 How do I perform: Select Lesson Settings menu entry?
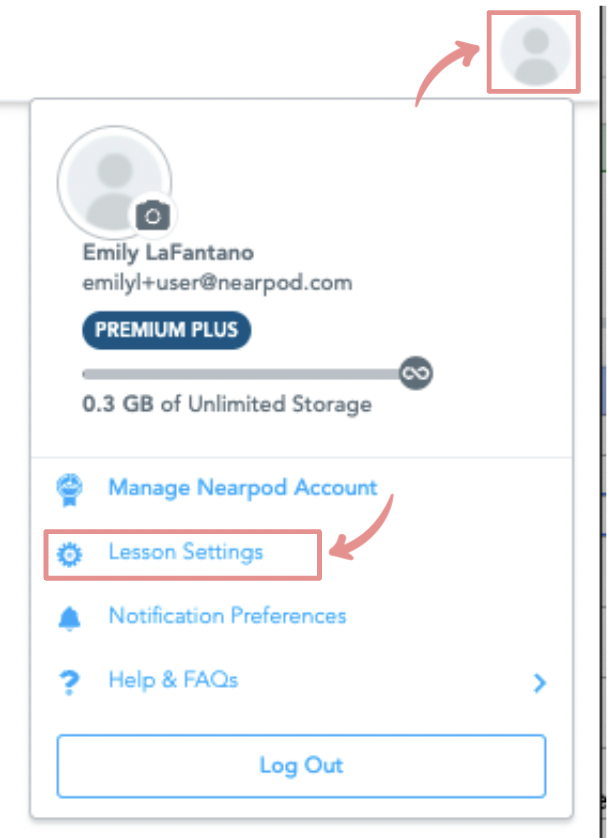tap(185, 552)
